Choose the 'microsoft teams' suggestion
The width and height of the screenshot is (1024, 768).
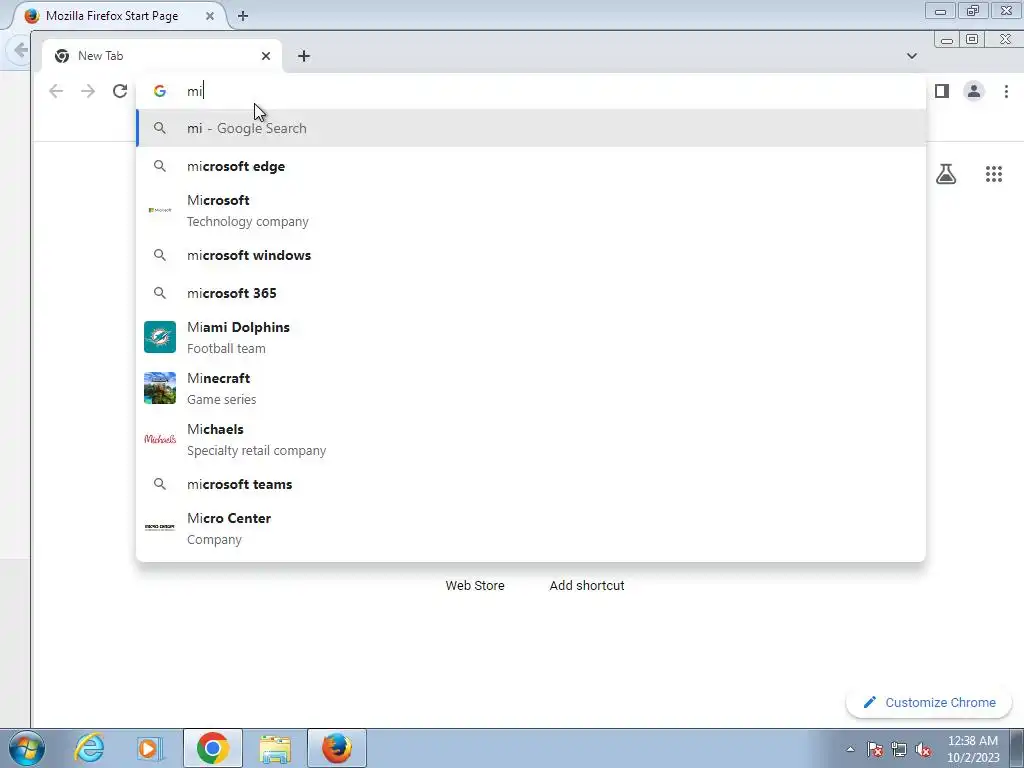531,484
